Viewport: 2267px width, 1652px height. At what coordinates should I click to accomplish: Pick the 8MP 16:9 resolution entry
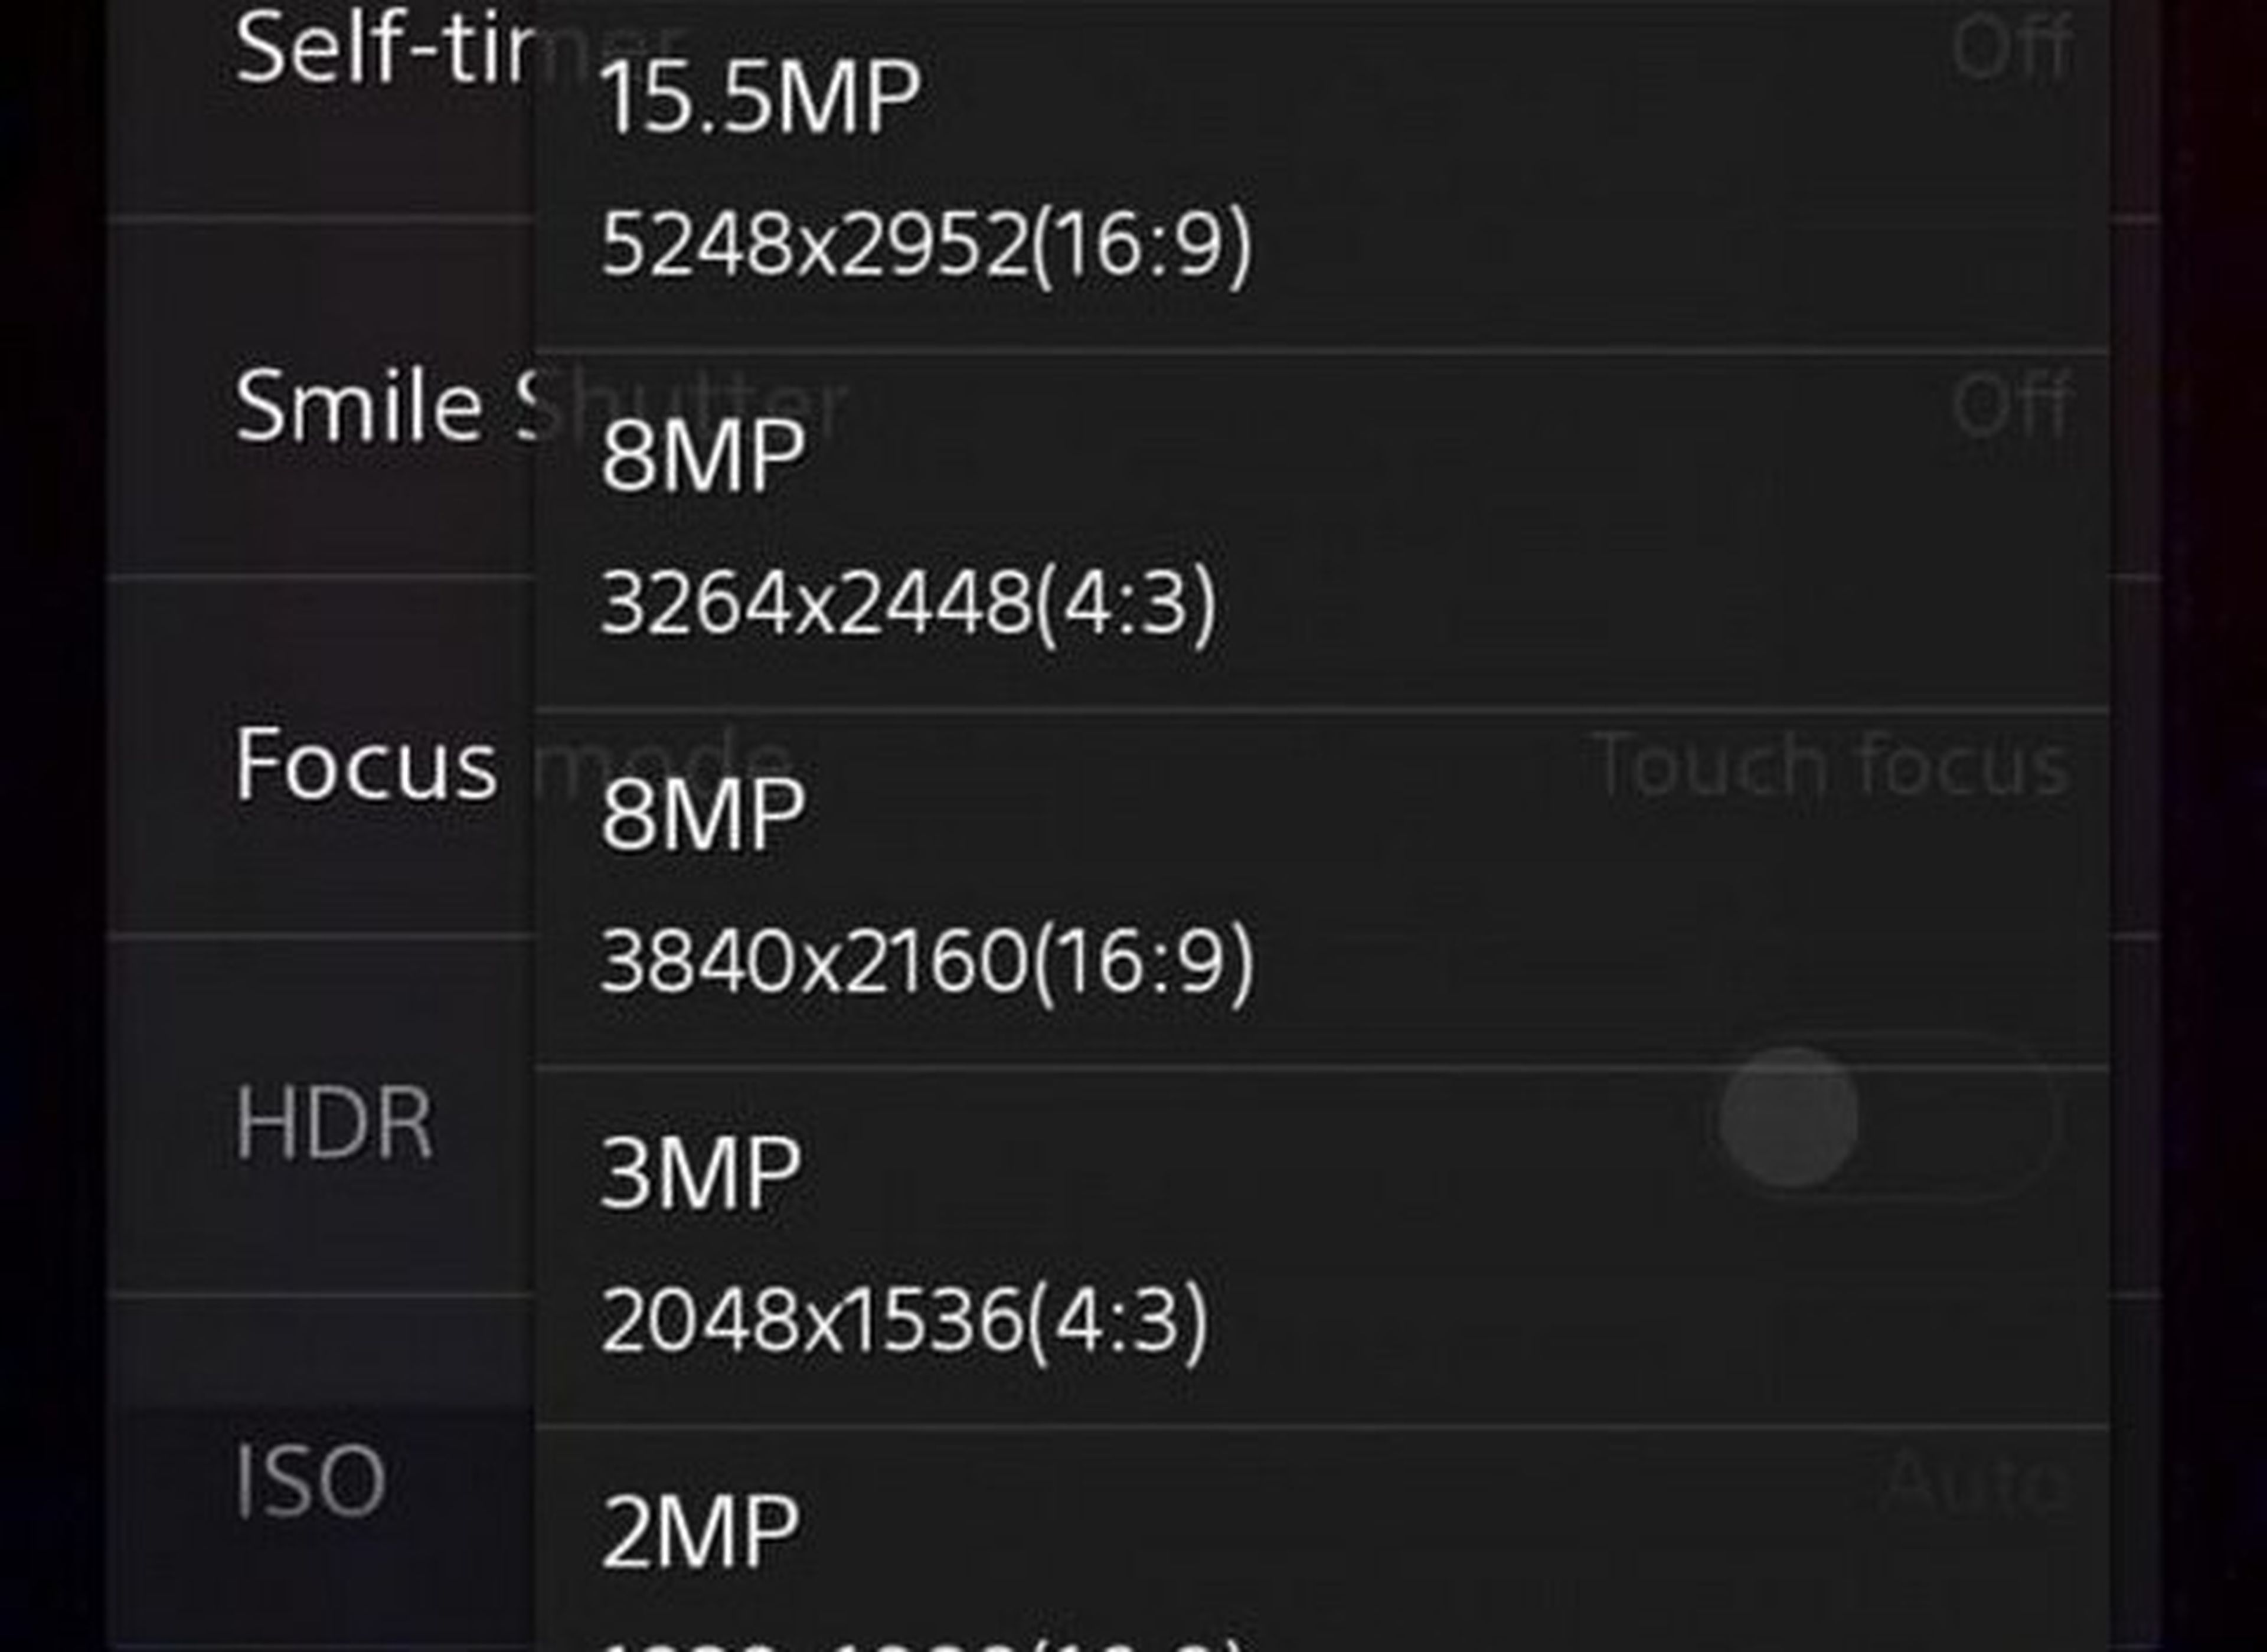coord(1322,889)
